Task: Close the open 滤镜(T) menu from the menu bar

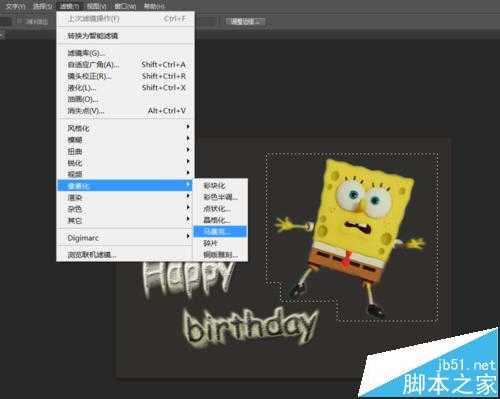Action: point(69,6)
